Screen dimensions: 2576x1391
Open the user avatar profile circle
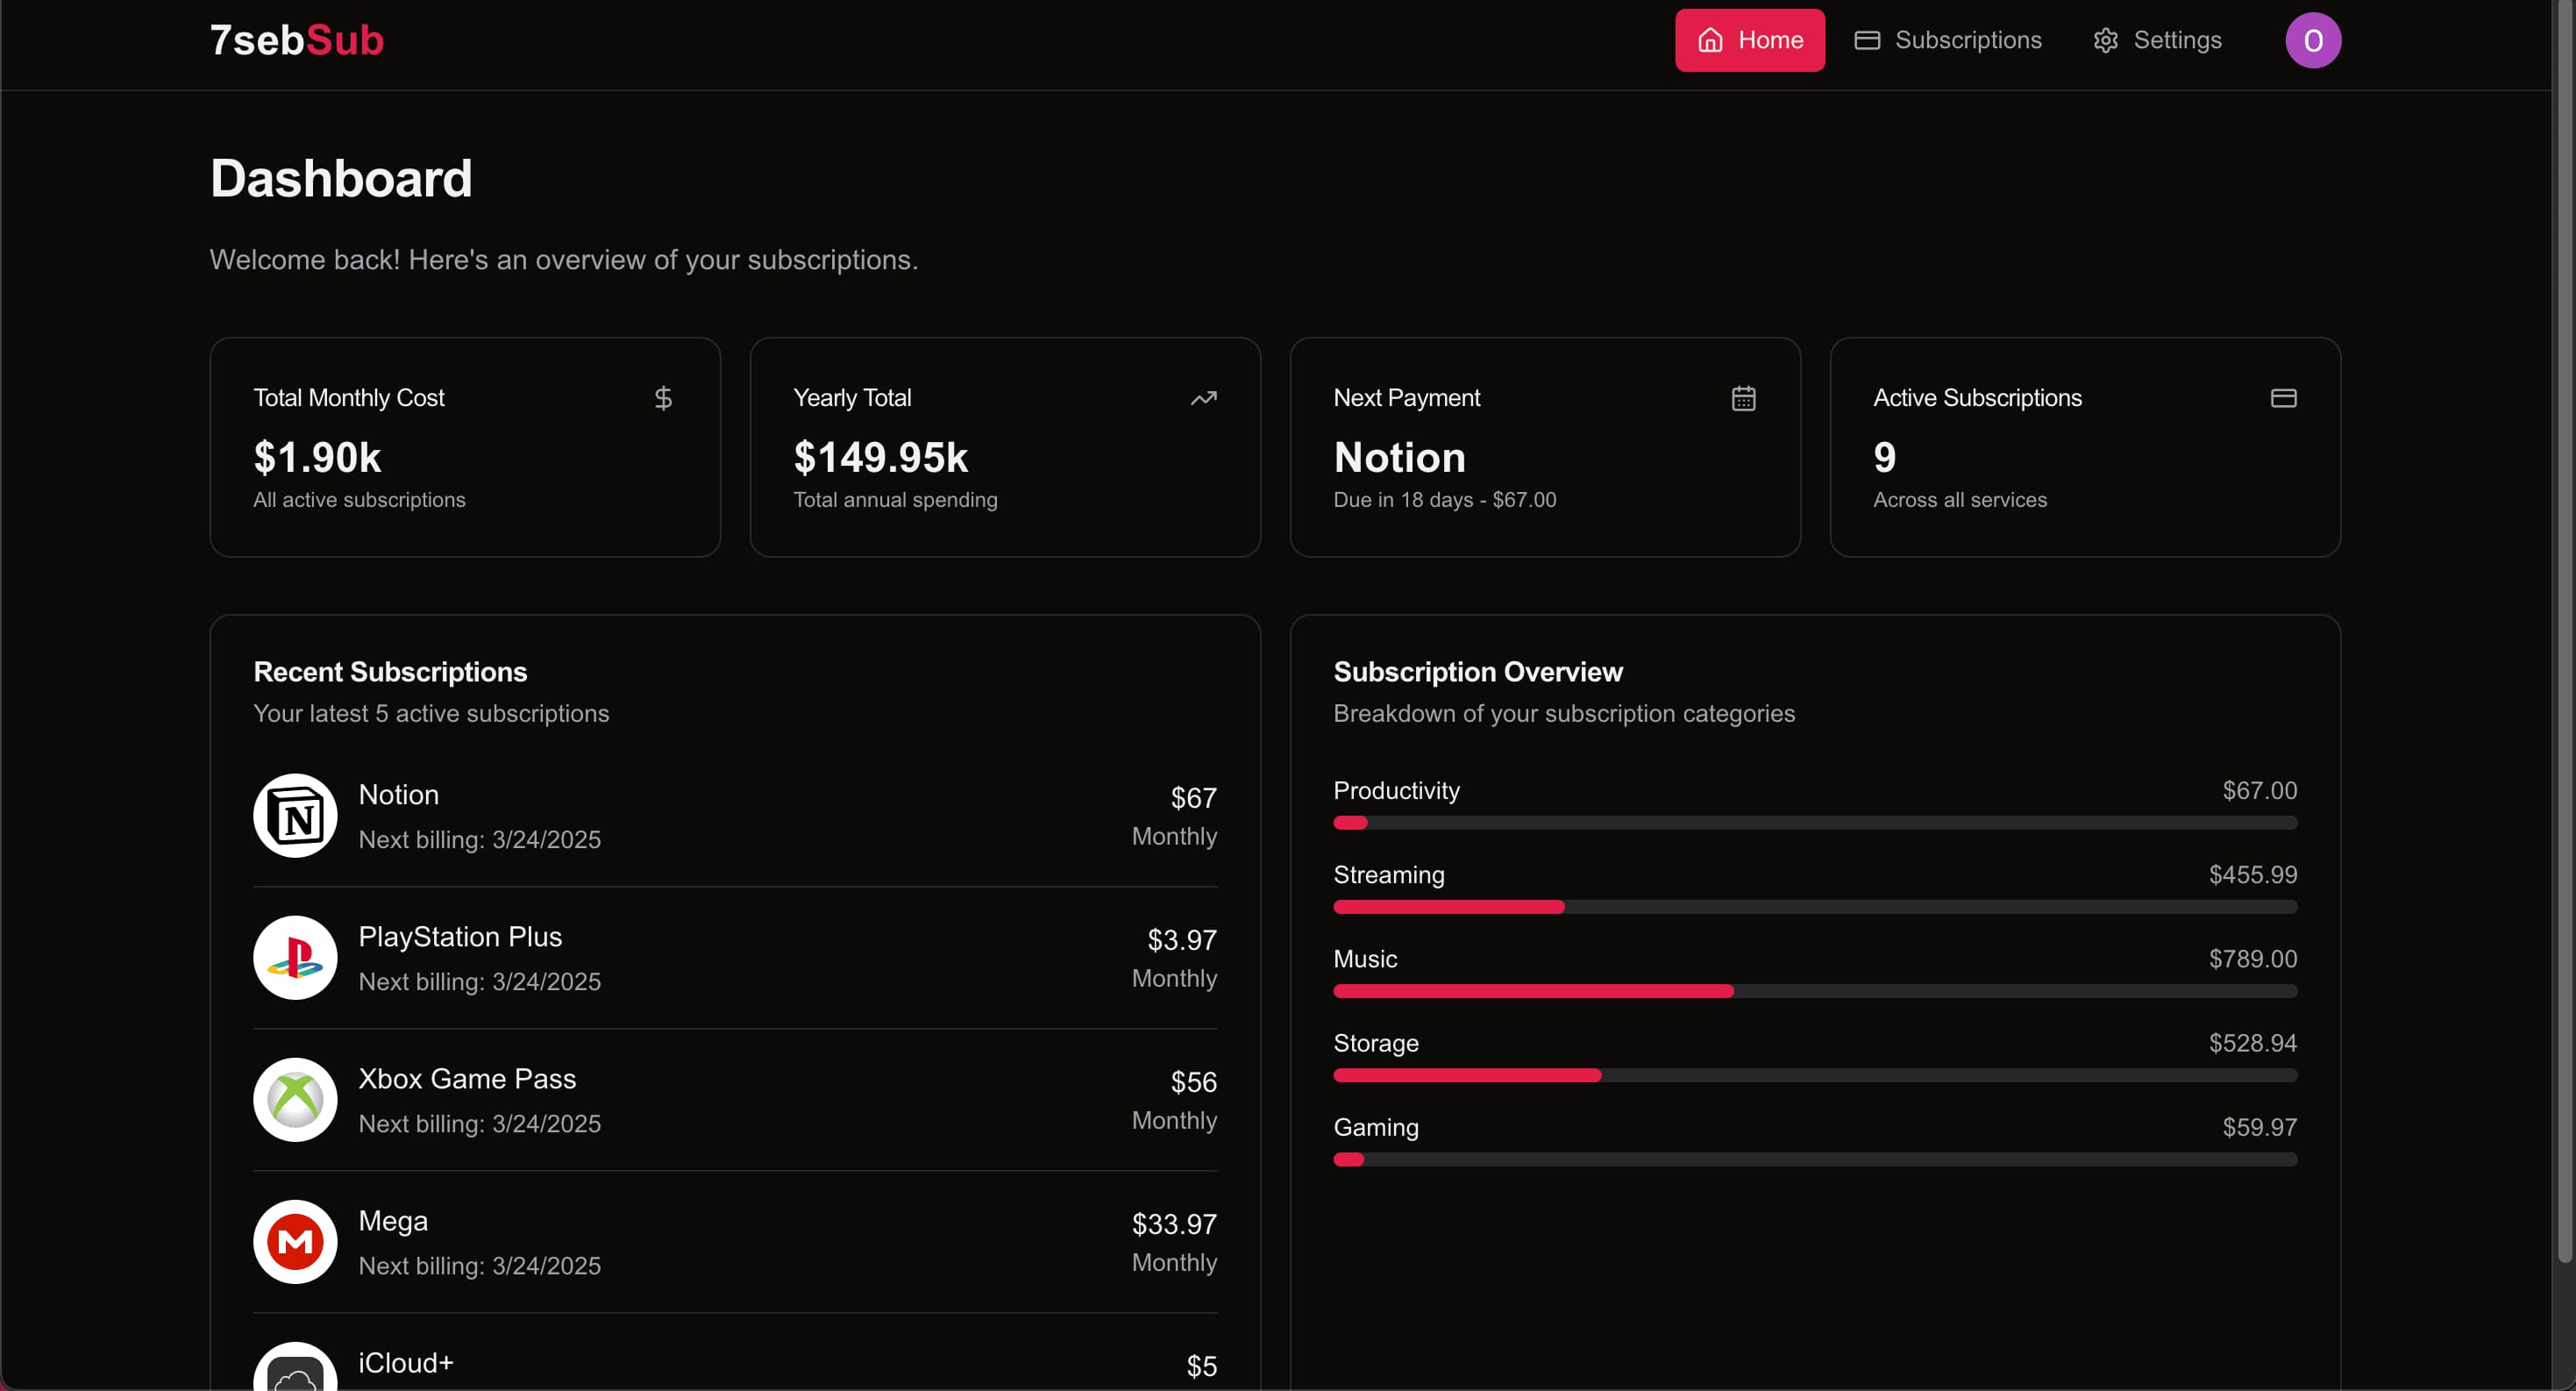tap(2312, 40)
